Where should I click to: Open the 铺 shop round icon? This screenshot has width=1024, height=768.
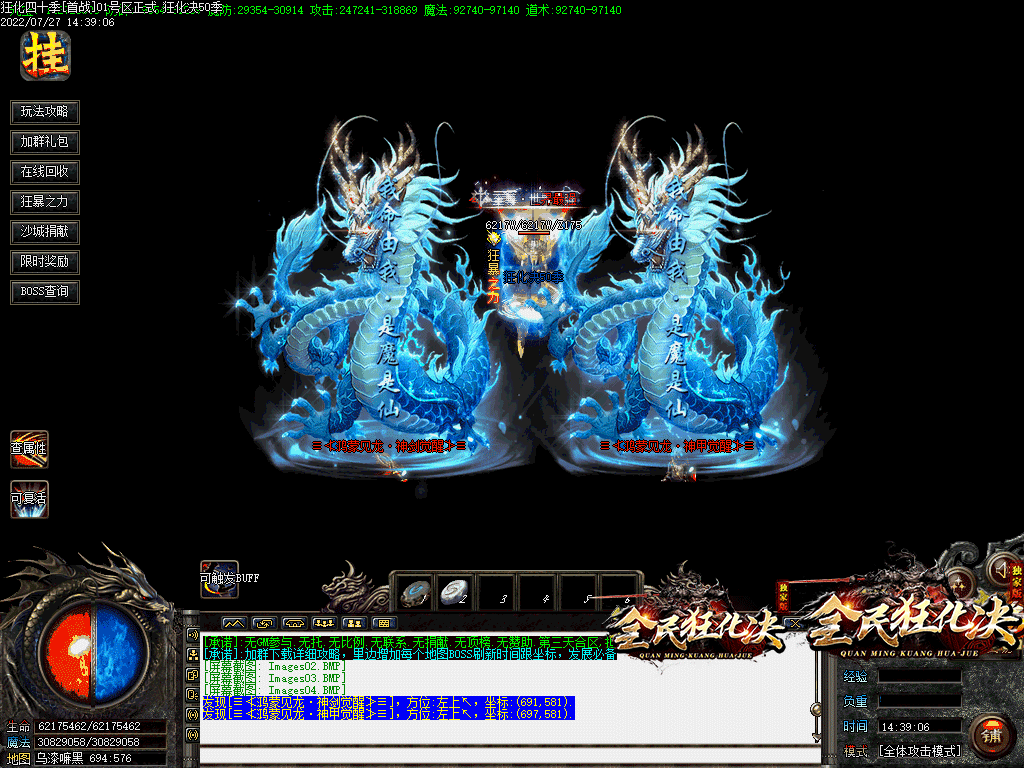992,736
